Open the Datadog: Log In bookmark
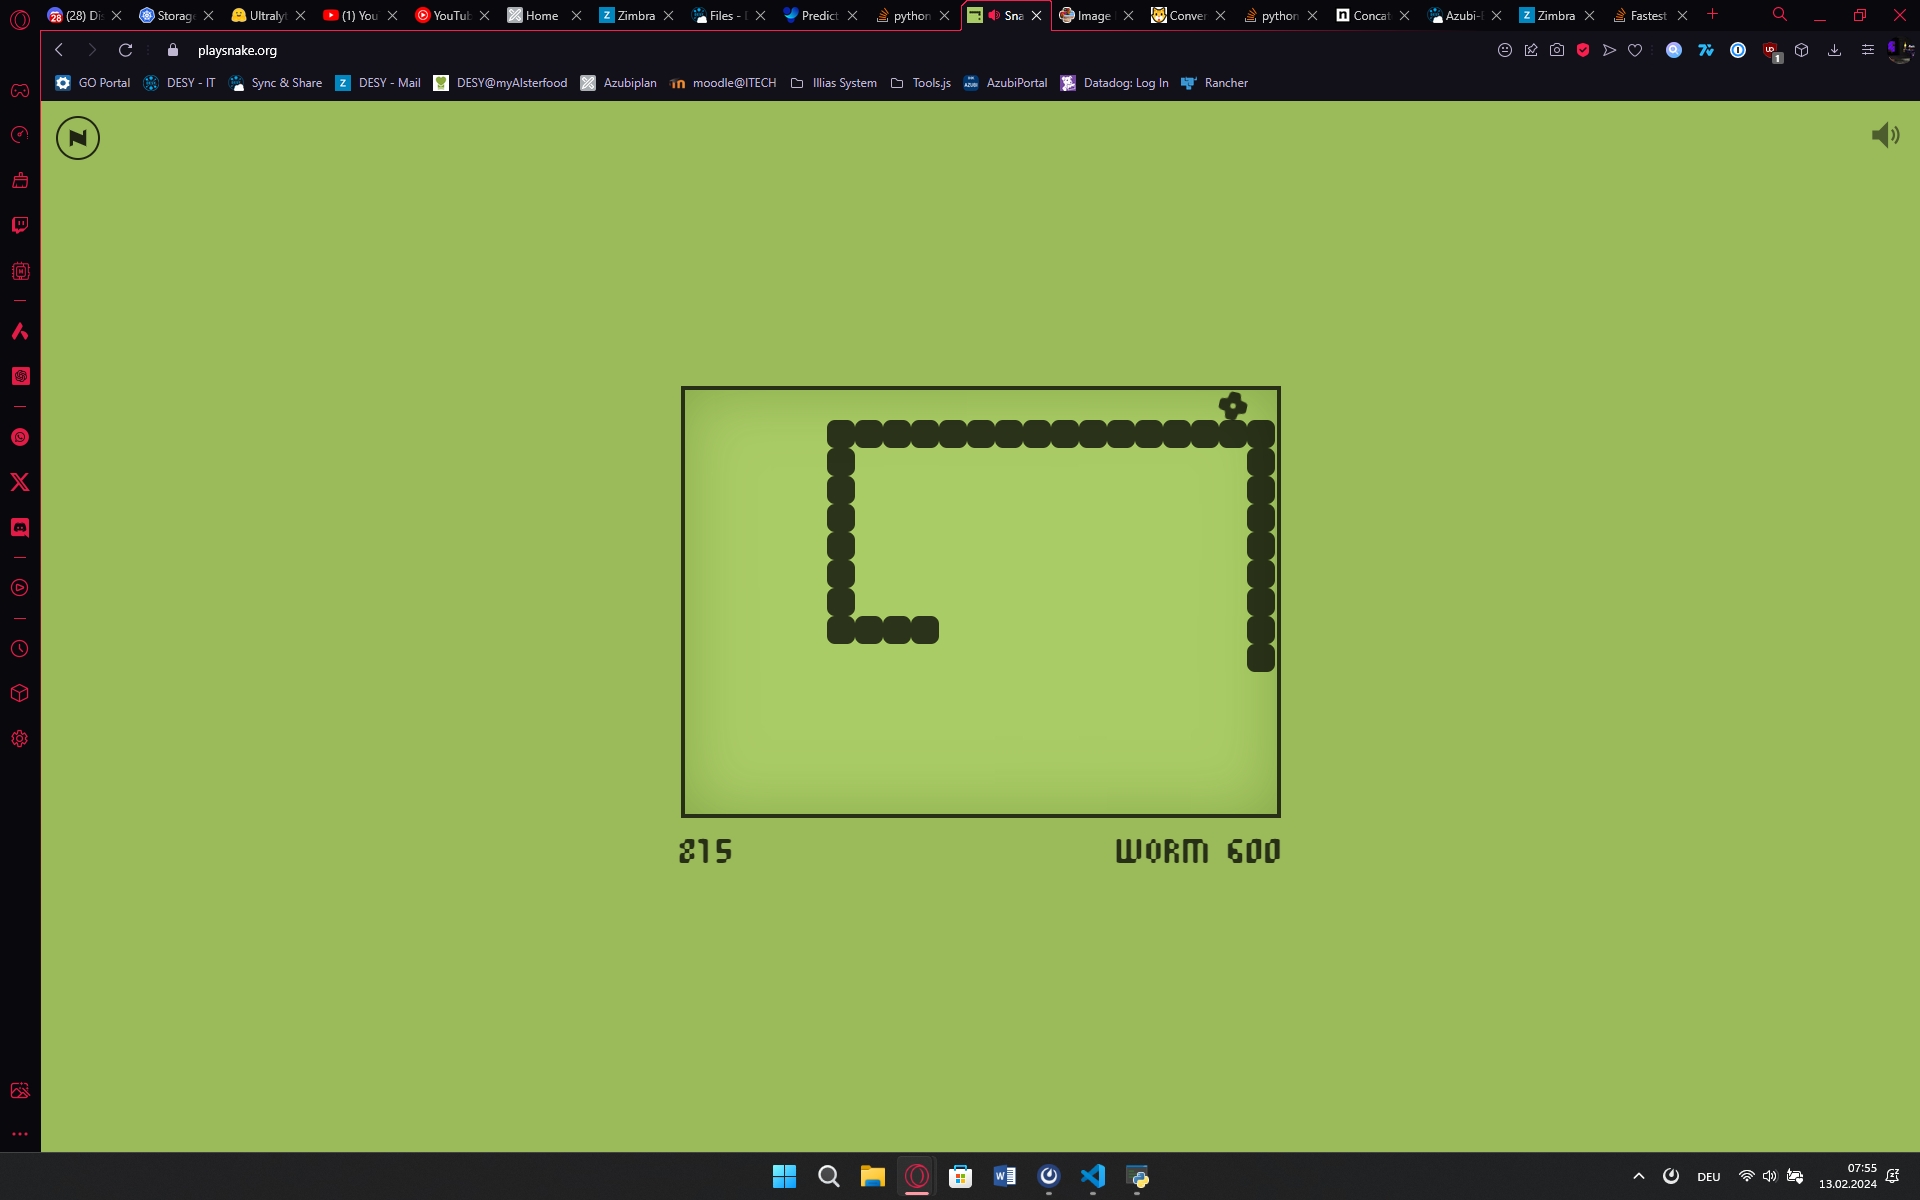 (1114, 83)
